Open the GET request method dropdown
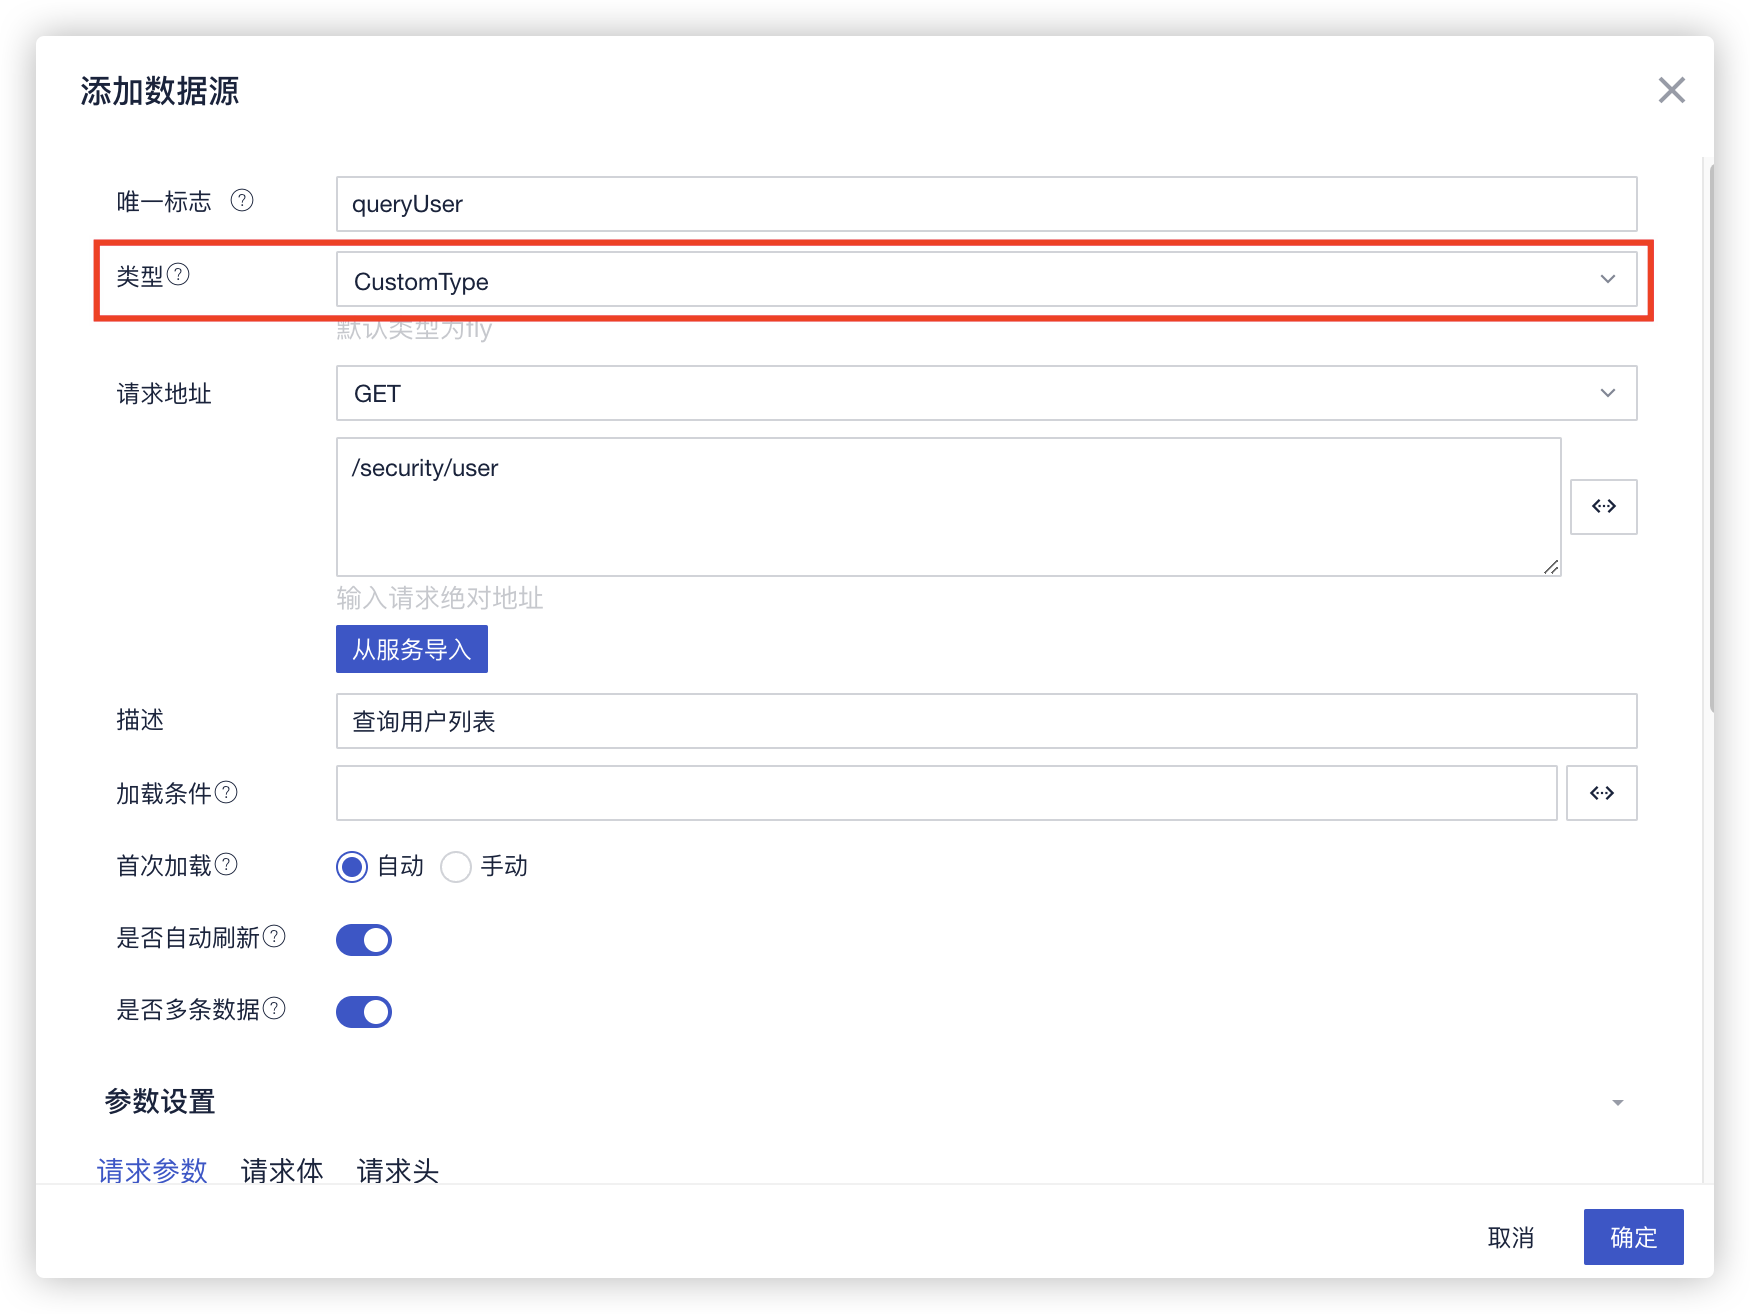The height and width of the screenshot is (1314, 1750). click(x=985, y=393)
